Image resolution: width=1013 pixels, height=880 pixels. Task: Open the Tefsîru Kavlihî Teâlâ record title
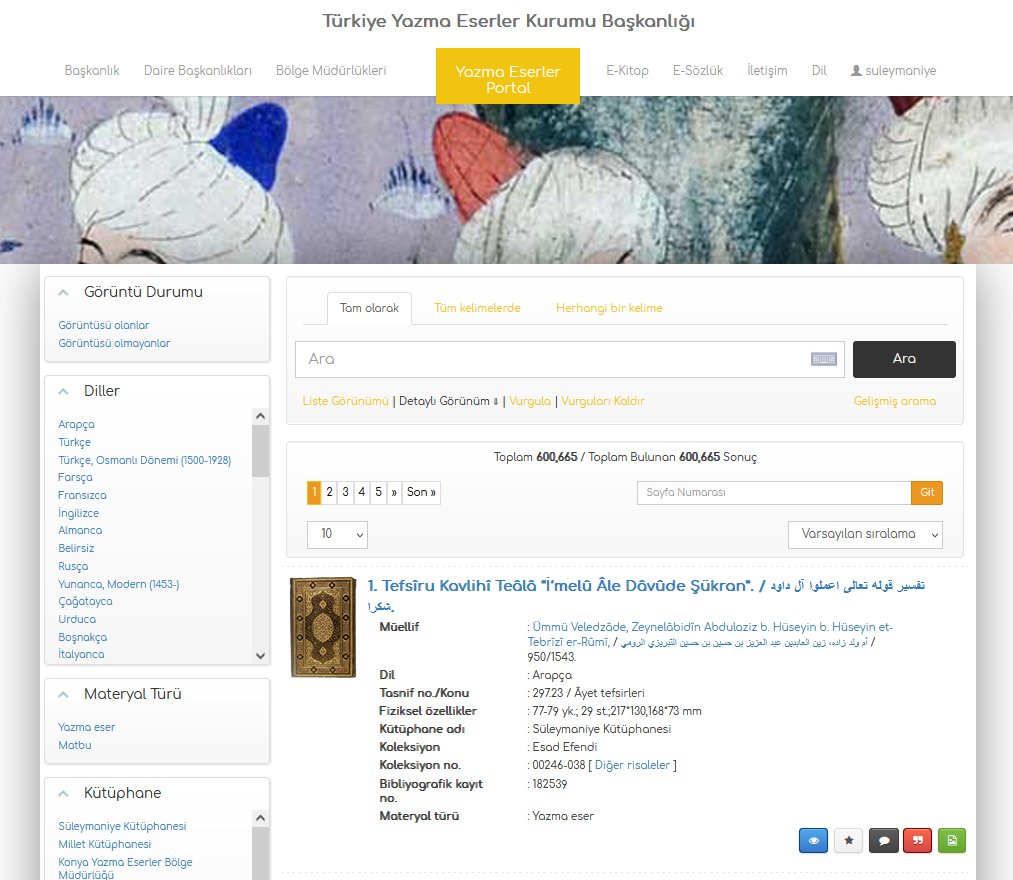[645, 595]
